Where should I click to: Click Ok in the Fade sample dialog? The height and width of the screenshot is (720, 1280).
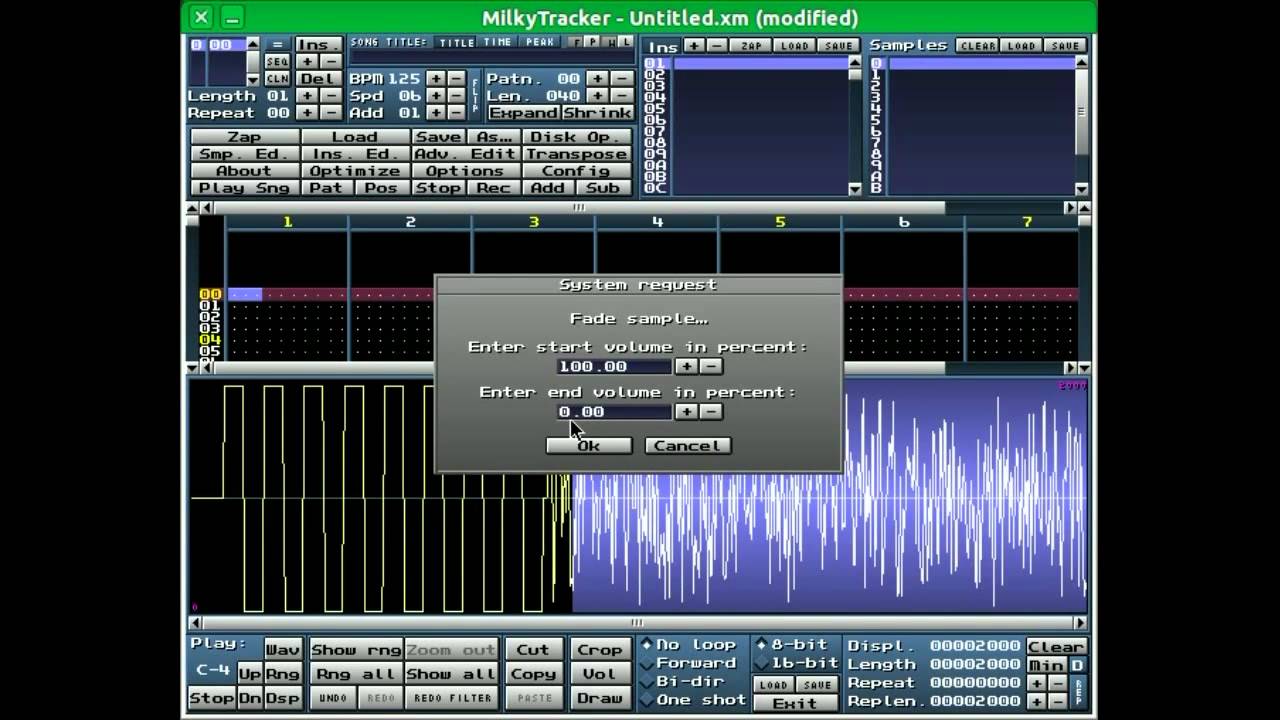point(588,446)
